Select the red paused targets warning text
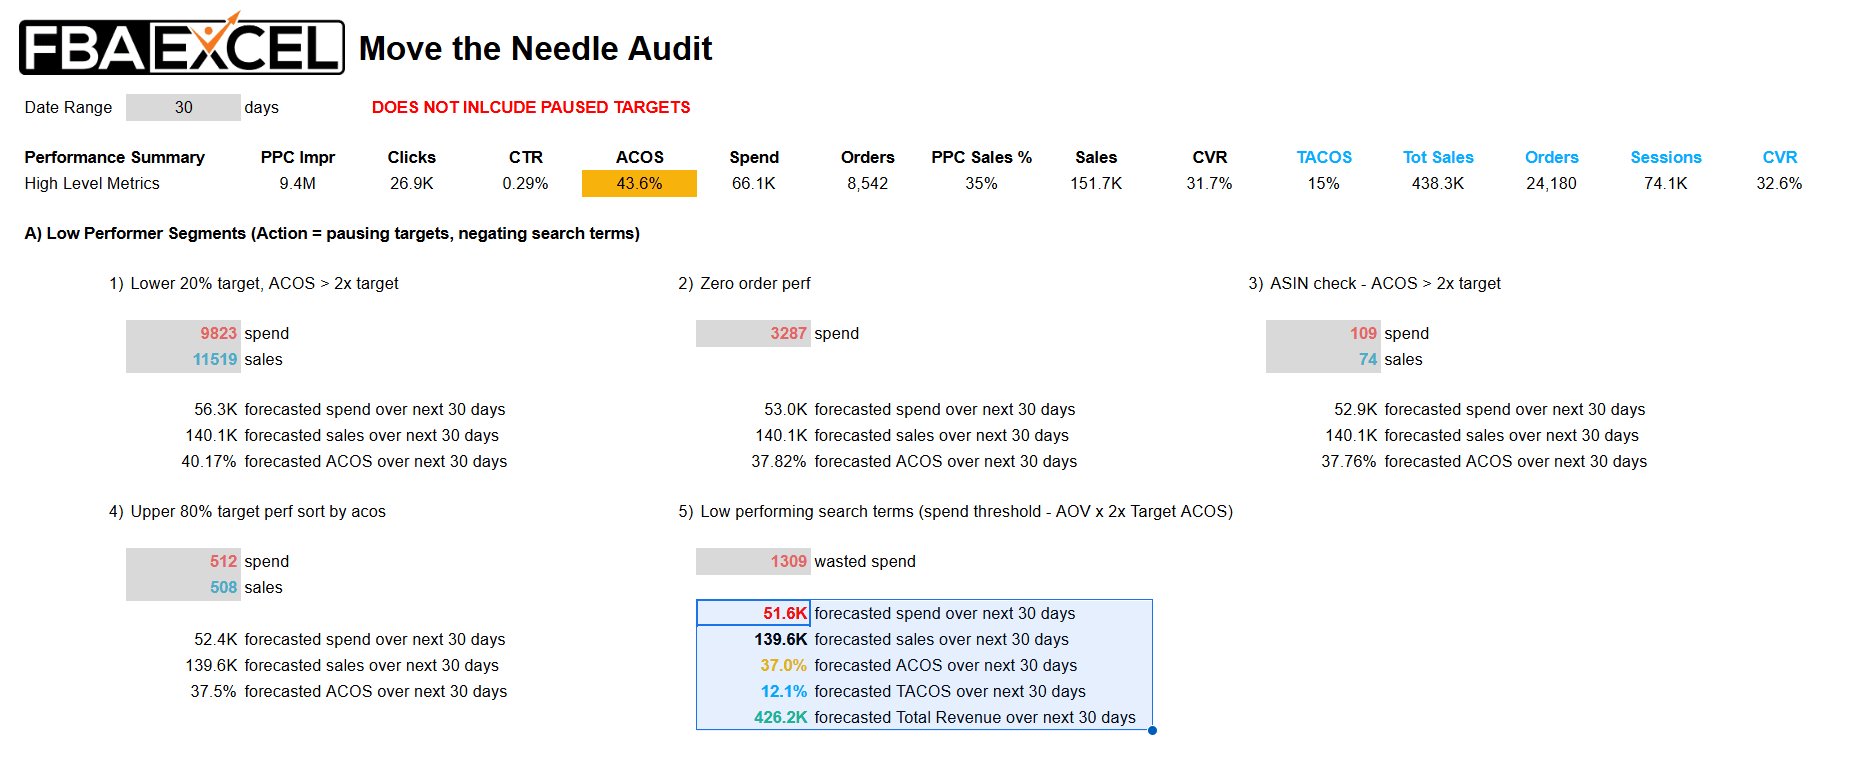The height and width of the screenshot is (760, 1856). click(531, 107)
